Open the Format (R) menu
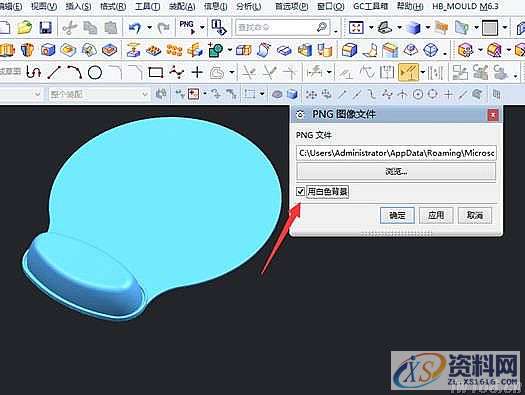This screenshot has height=395, width=525. 113,6
